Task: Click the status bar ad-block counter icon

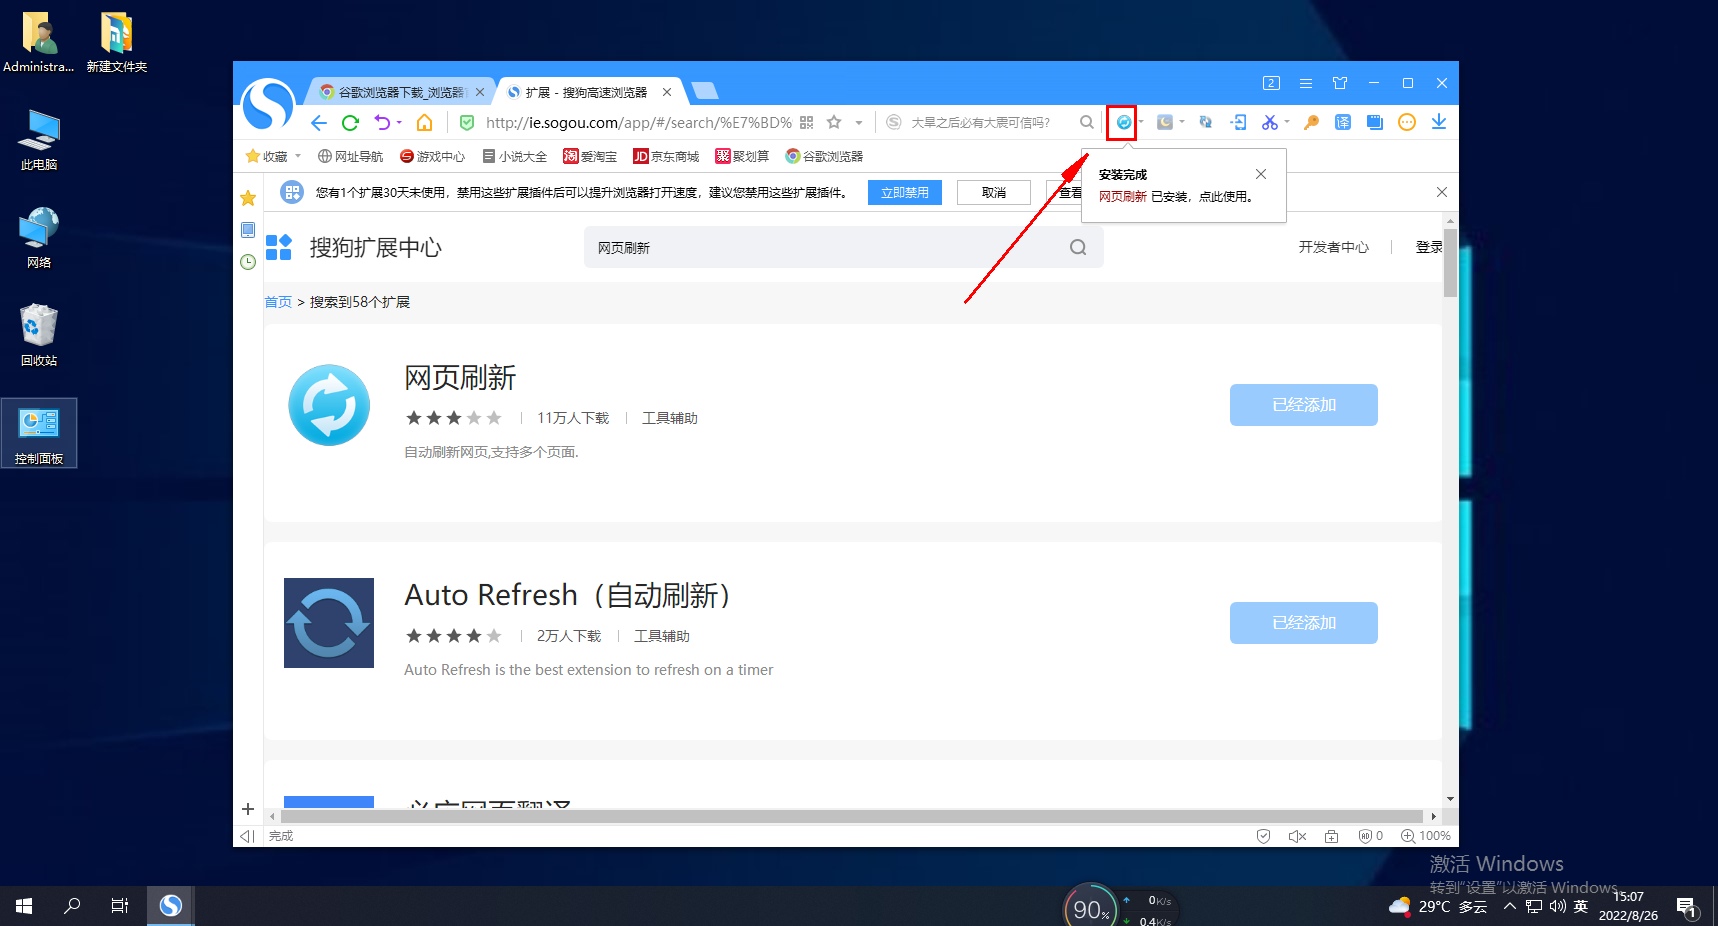Action: click(1371, 836)
